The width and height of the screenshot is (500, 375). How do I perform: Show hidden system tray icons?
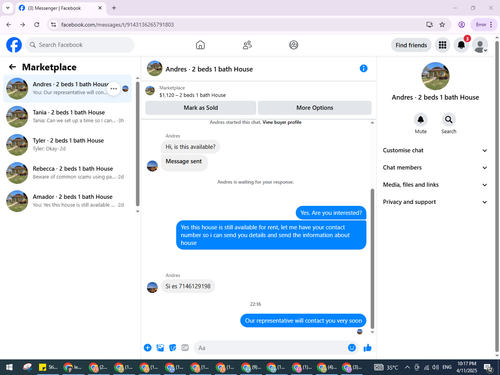(x=407, y=367)
